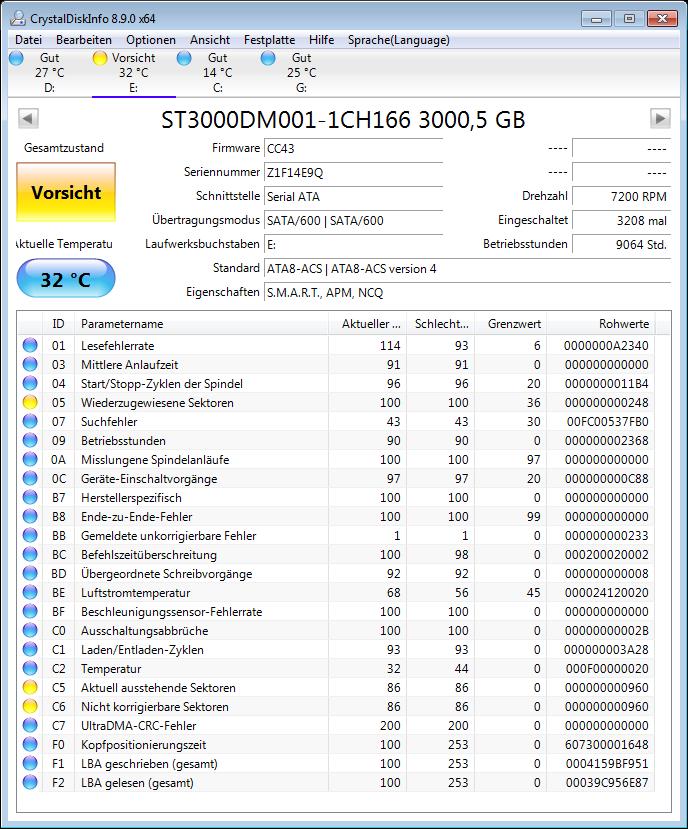688x829 pixels.
Task: Click the Parametername column header
Action: (x=201, y=324)
